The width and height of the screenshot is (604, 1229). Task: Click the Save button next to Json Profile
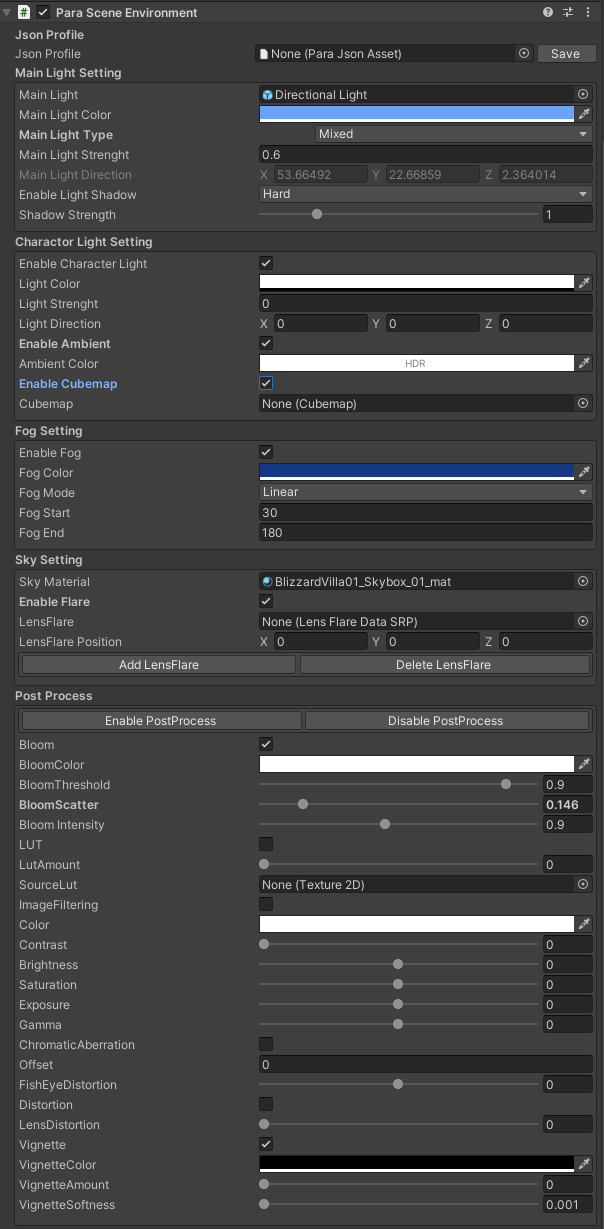[x=566, y=53]
